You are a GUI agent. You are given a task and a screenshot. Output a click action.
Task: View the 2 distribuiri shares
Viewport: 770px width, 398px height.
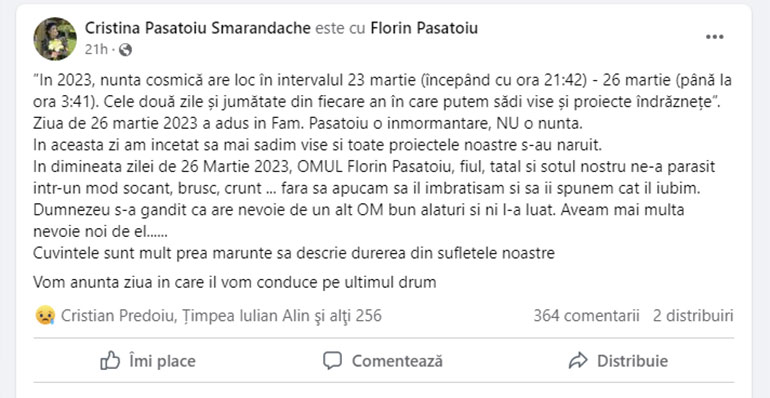click(x=693, y=315)
